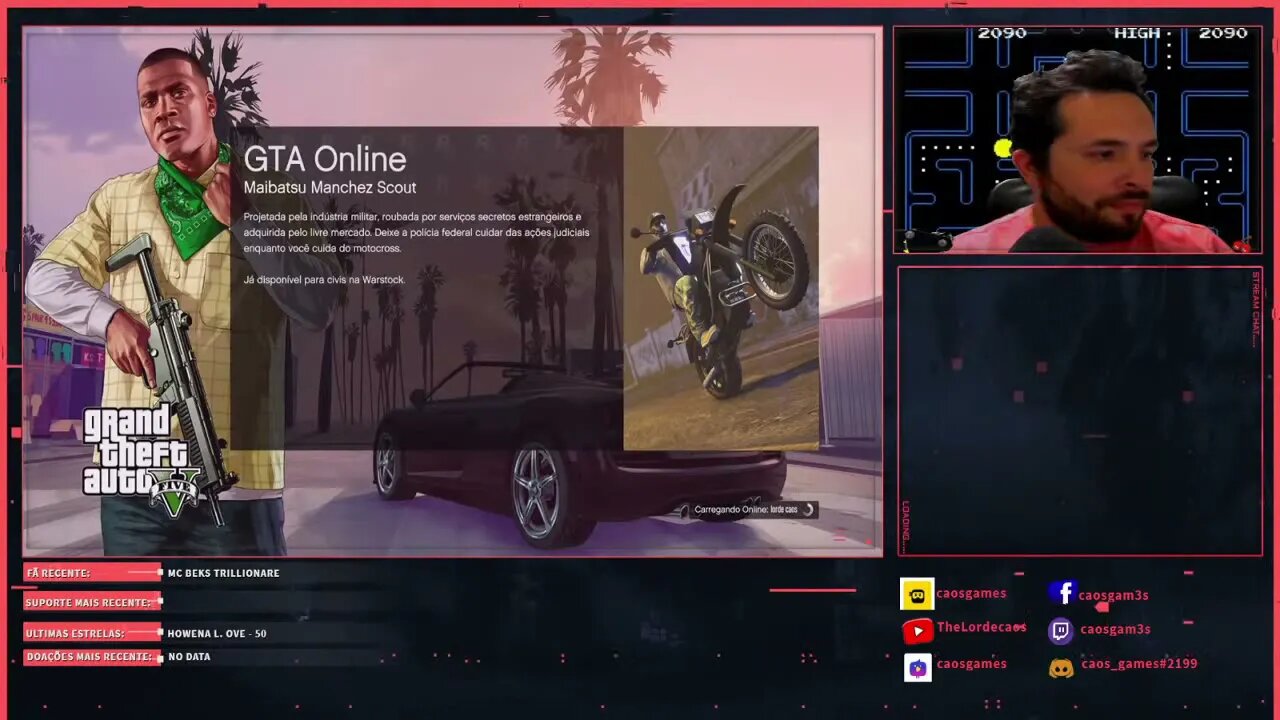The width and height of the screenshot is (1280, 720).
Task: Click the purple Twitch icon
Action: (x=1061, y=630)
